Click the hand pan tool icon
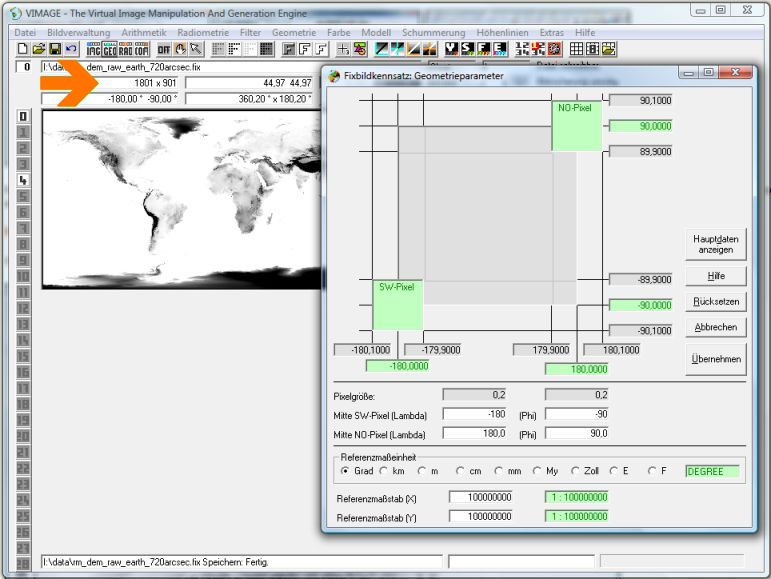 point(181,48)
